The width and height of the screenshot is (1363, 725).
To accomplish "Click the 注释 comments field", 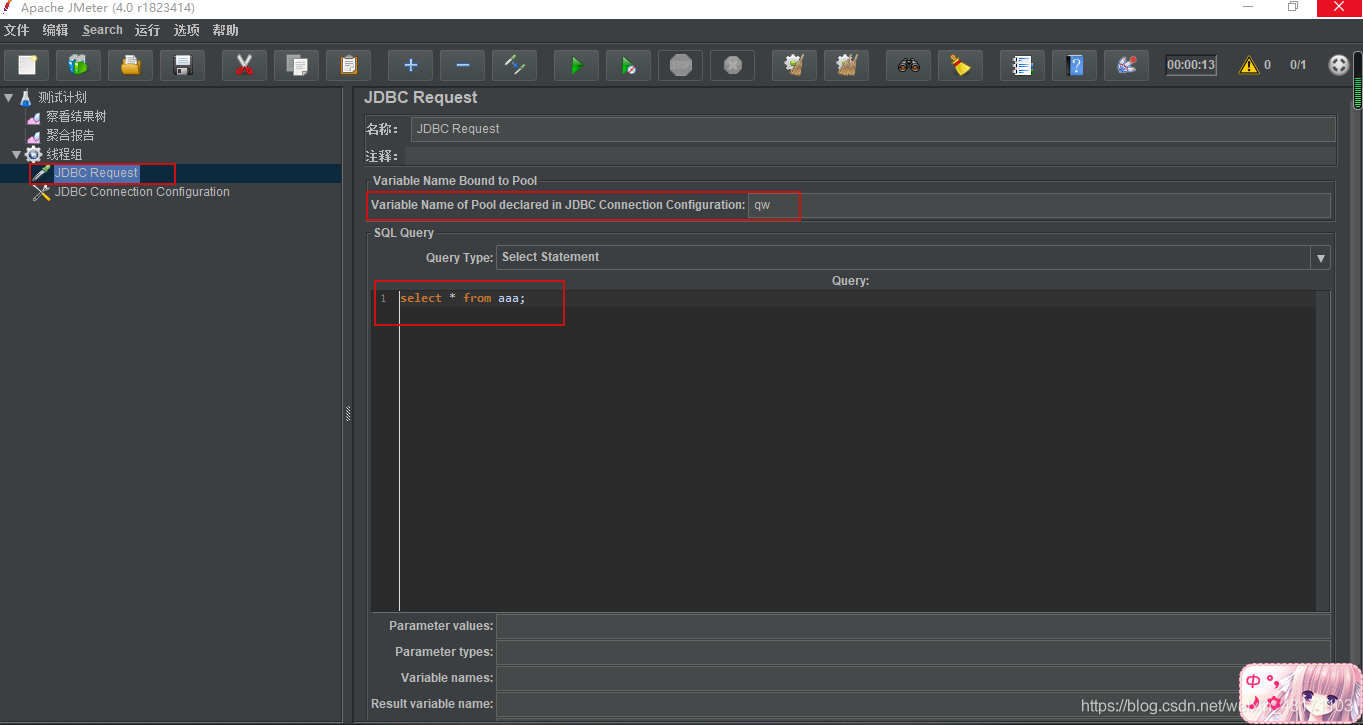I will coord(870,156).
